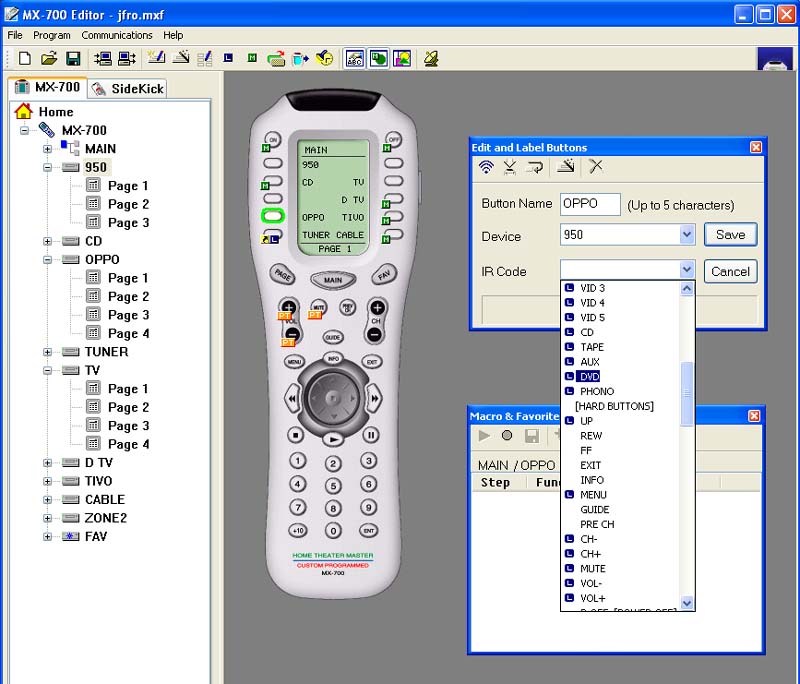Switch to the SideKick tab

128,89
